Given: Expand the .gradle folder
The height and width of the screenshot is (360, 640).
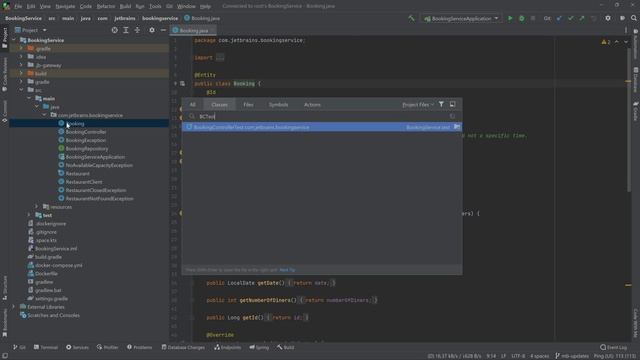Looking at the screenshot, I should (22, 49).
